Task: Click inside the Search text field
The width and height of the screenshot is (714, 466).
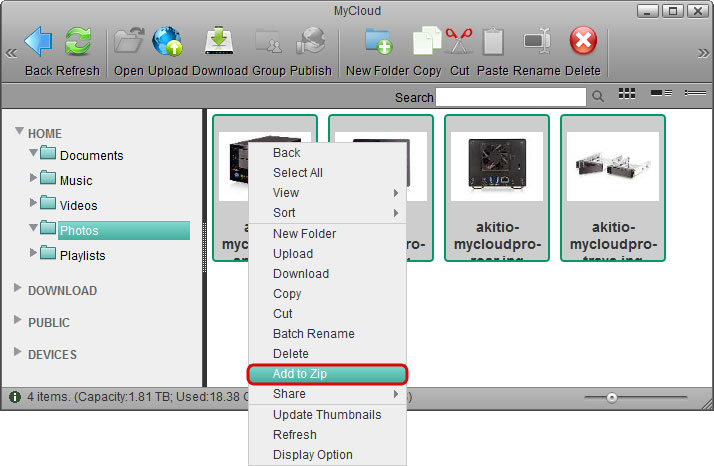Action: pos(510,97)
